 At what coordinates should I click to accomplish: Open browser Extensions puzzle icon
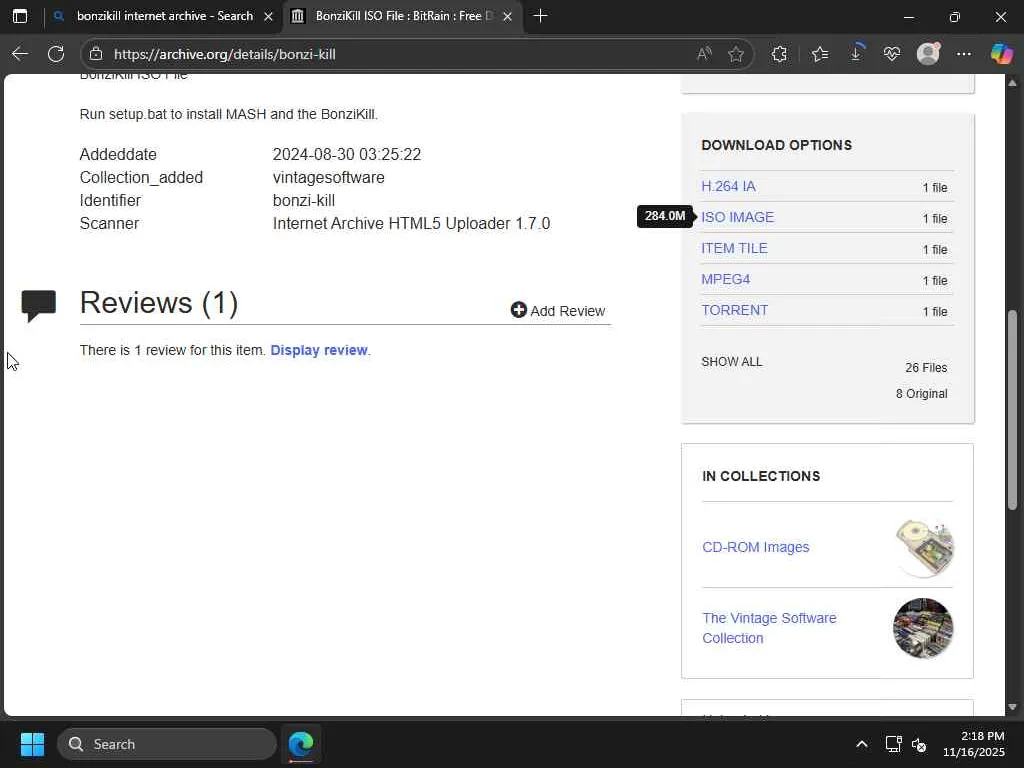pos(779,54)
